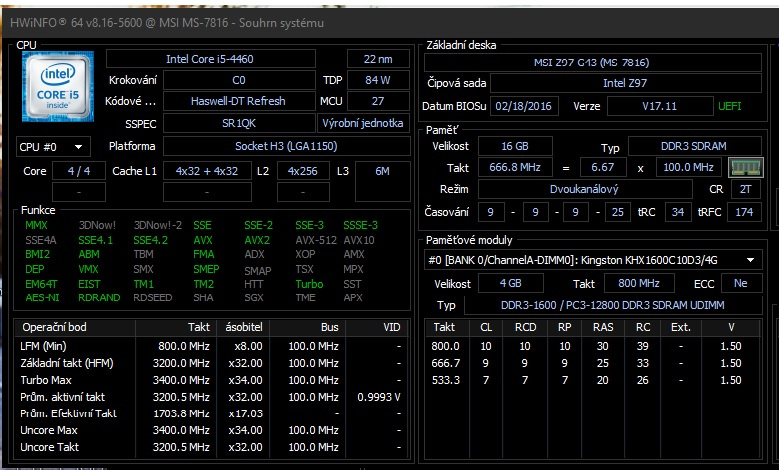Select the Dvoukanálový memory mode field
The width and height of the screenshot is (779, 470).
[x=583, y=189]
